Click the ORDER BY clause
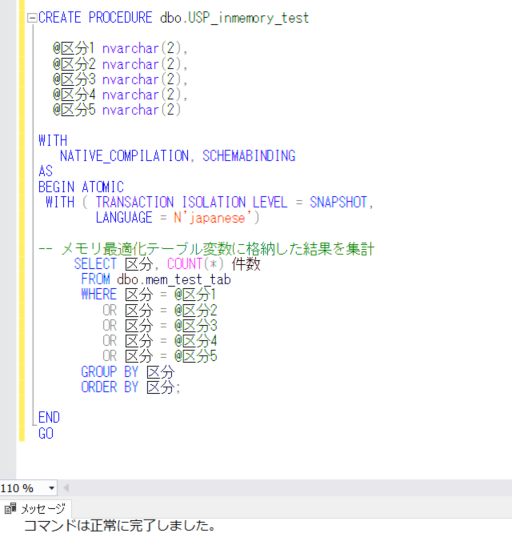Image resolution: width=512 pixels, height=546 pixels. (x=130, y=387)
